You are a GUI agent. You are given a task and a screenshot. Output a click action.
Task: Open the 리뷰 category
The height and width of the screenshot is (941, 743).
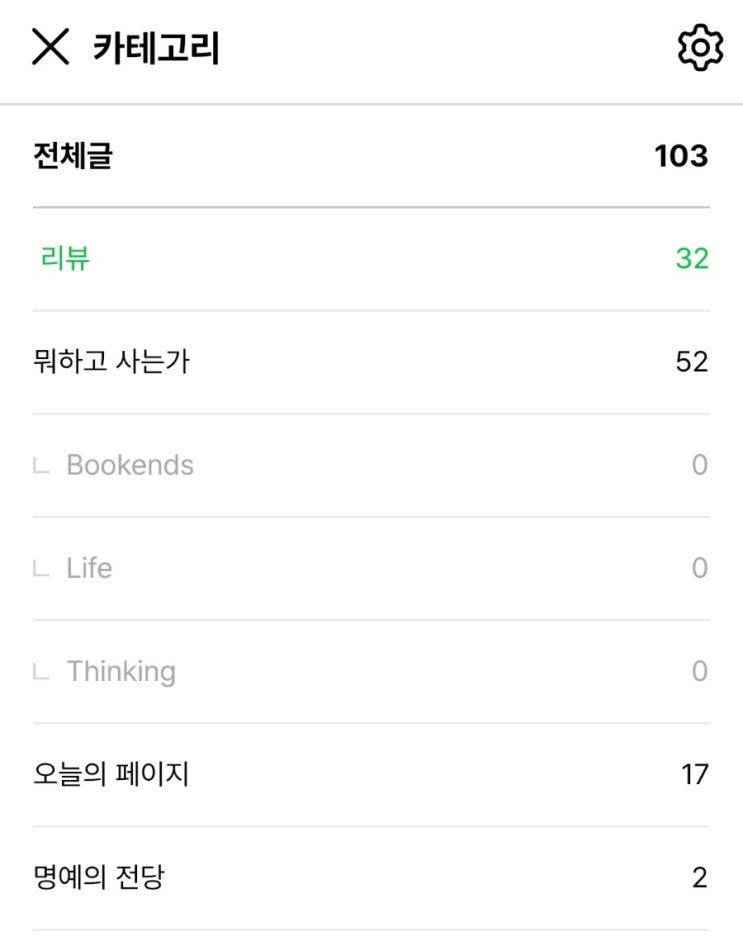pyautogui.click(x=66, y=259)
